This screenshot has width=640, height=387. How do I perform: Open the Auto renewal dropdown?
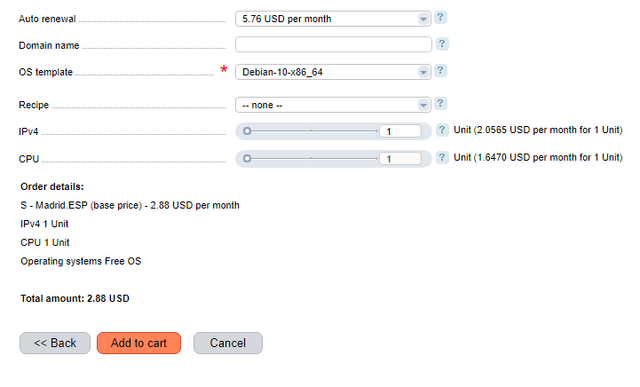(x=333, y=19)
